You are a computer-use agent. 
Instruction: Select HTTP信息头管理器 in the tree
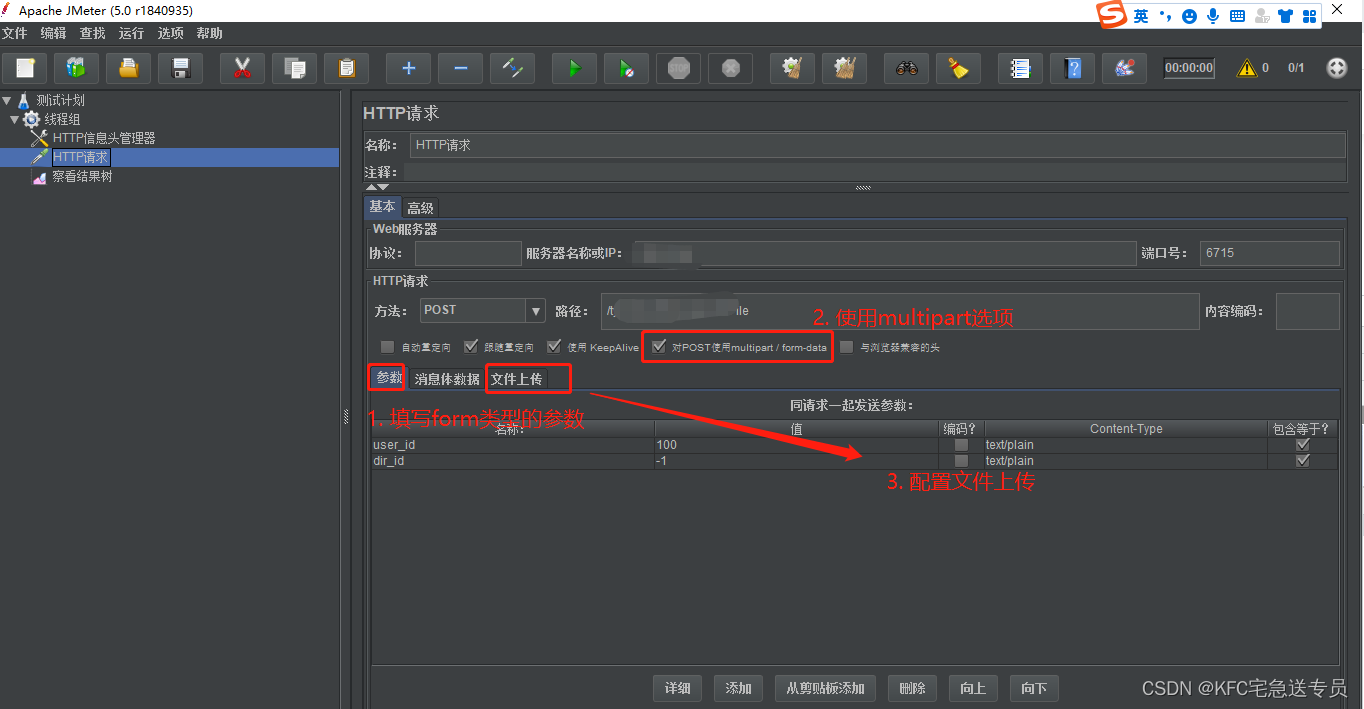(104, 138)
